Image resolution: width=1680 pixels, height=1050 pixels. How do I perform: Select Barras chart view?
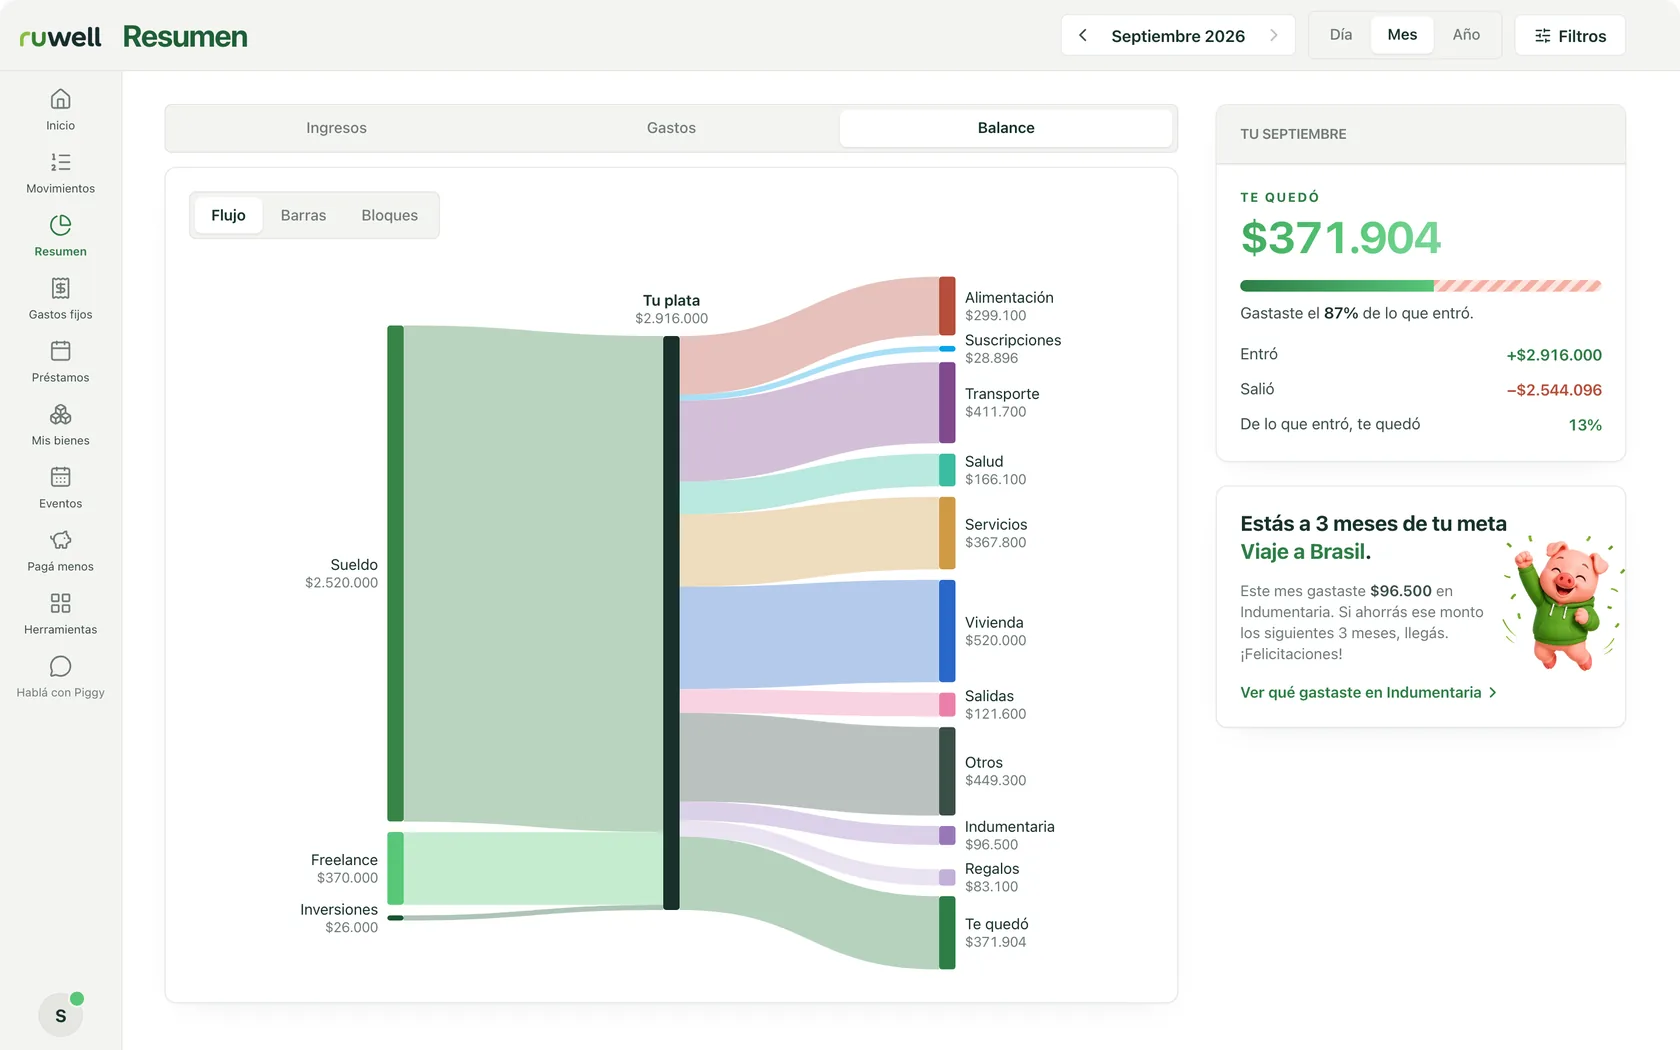point(303,215)
